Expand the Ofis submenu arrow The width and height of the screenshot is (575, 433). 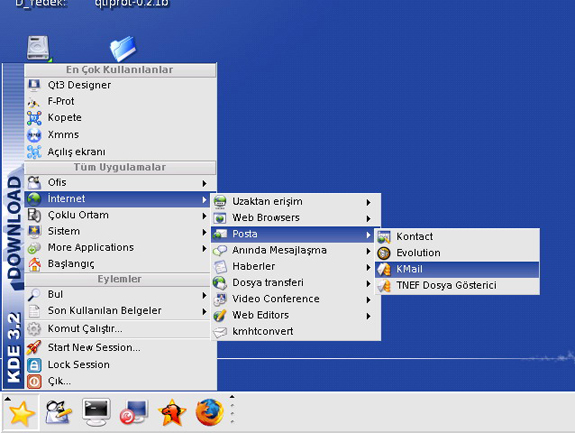pyautogui.click(x=204, y=183)
